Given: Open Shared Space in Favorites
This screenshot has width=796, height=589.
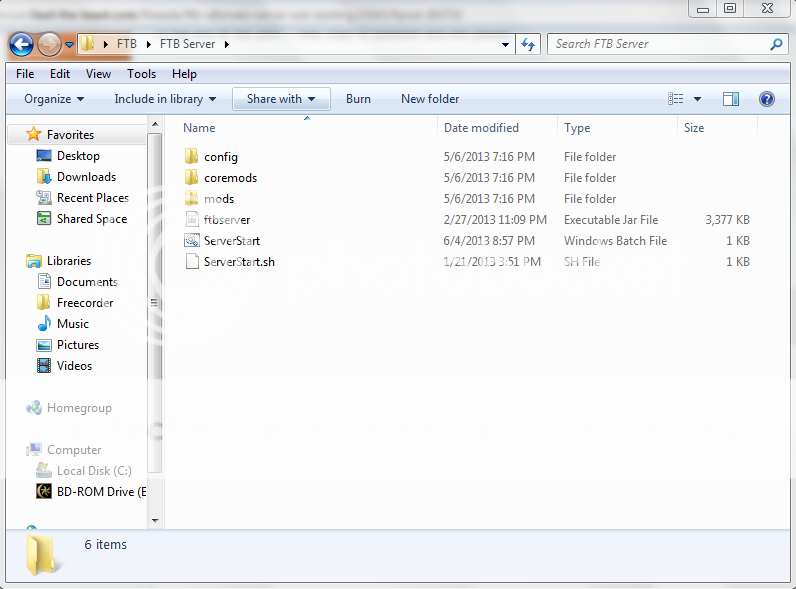Looking at the screenshot, I should click(x=91, y=219).
